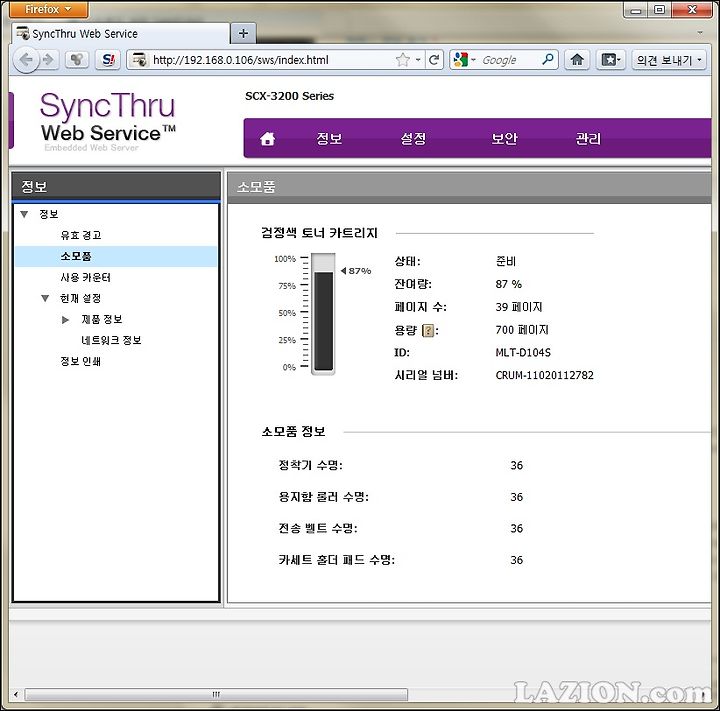Click the 87% marker beside toner gauge

click(x=356, y=271)
